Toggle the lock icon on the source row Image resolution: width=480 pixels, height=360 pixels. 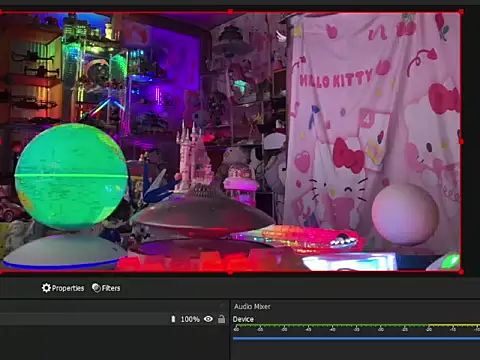(221, 319)
